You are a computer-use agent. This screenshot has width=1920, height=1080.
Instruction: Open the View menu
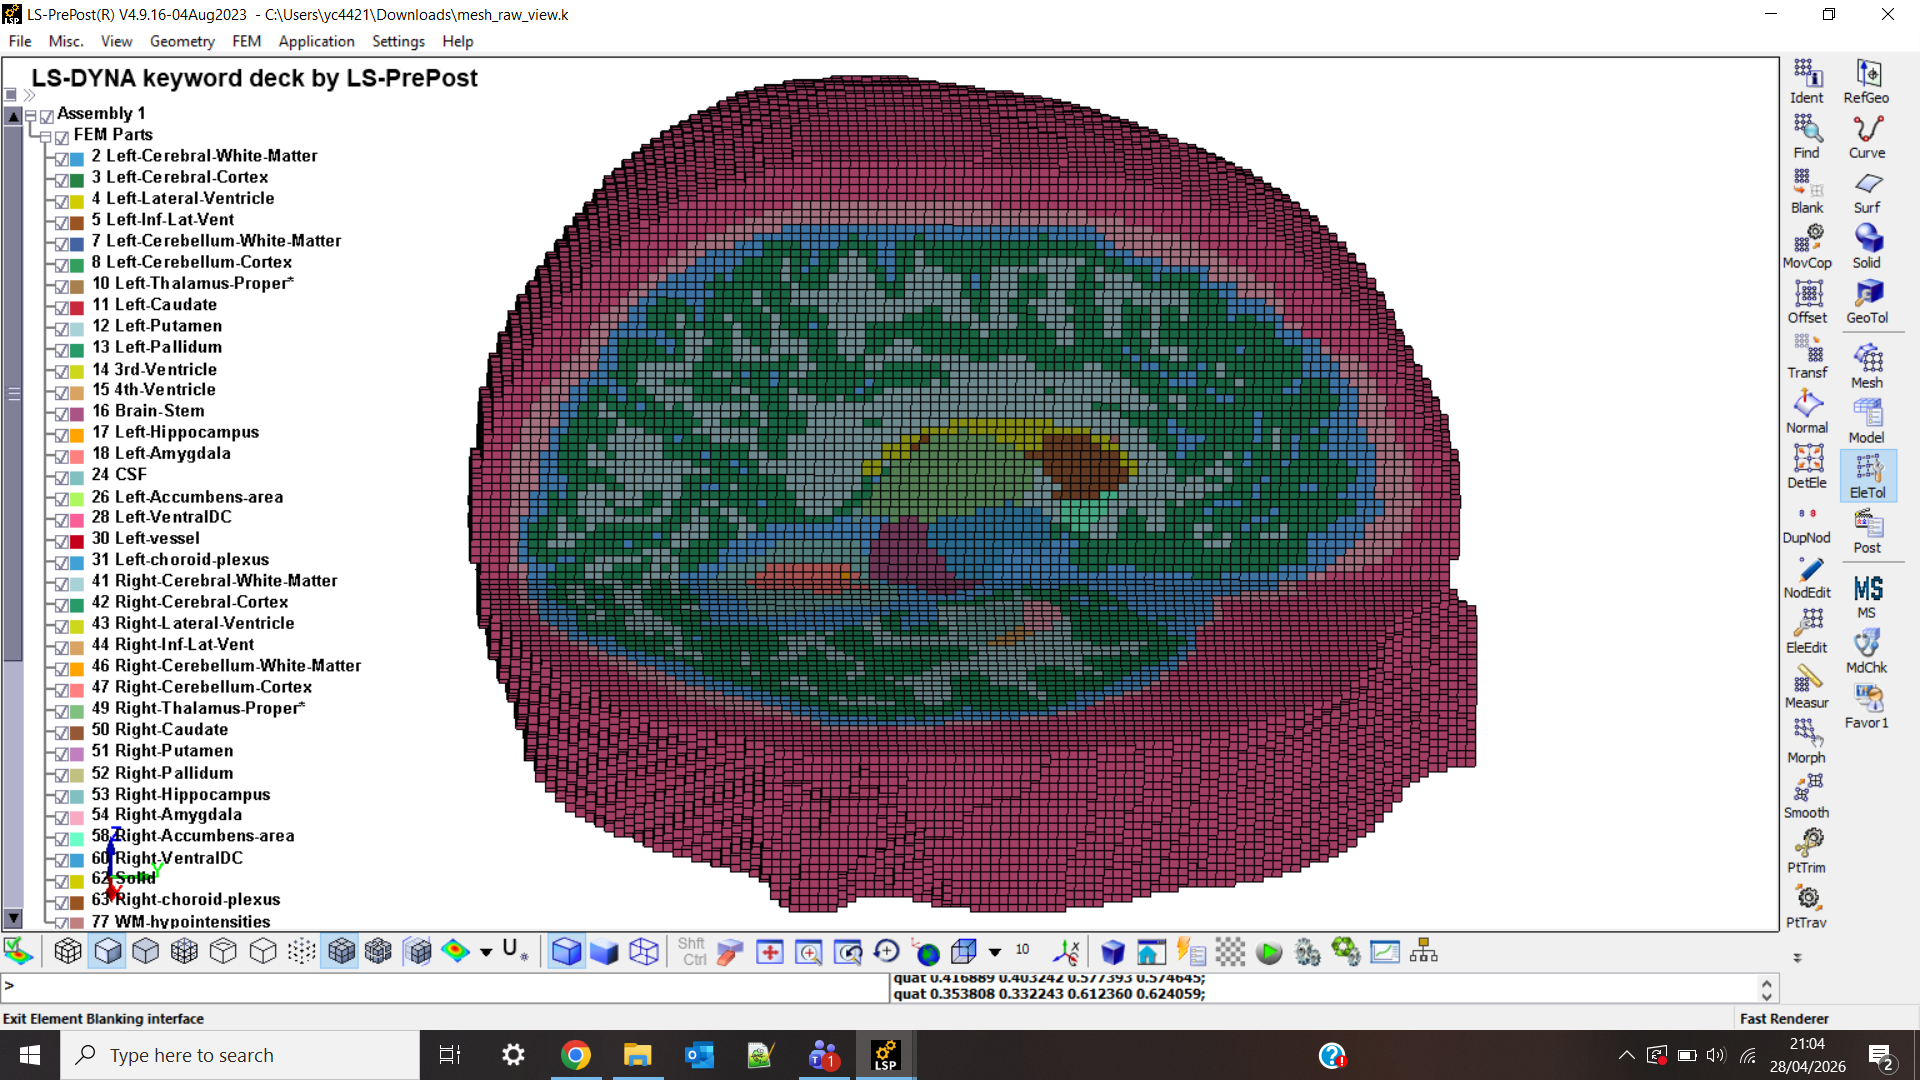tap(117, 41)
